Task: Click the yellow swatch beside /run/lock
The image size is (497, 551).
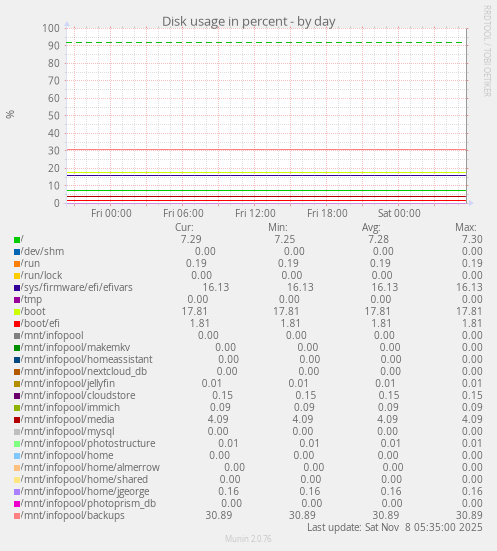Action: (17, 276)
